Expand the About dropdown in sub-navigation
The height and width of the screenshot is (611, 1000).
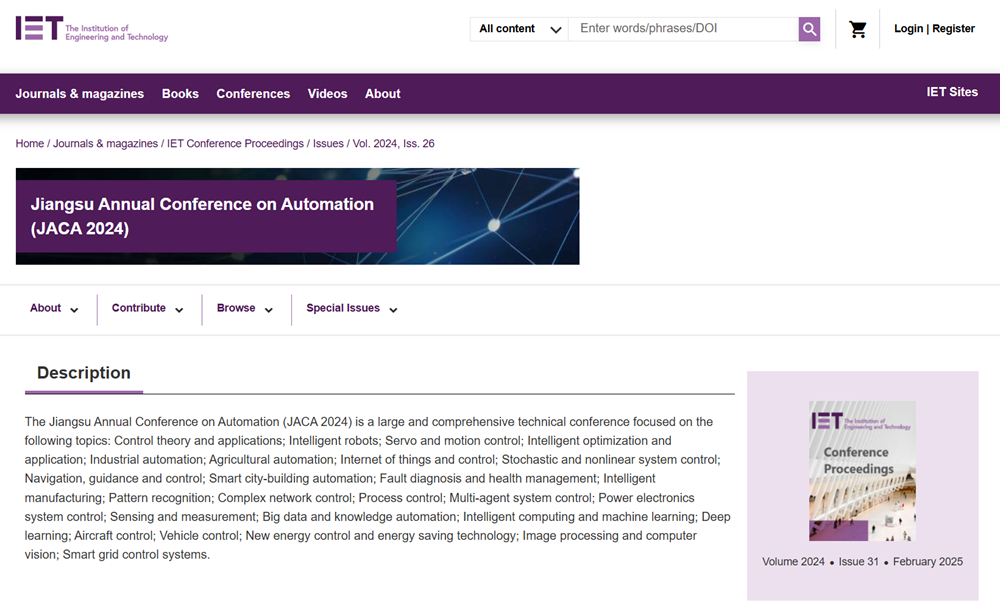pos(54,309)
